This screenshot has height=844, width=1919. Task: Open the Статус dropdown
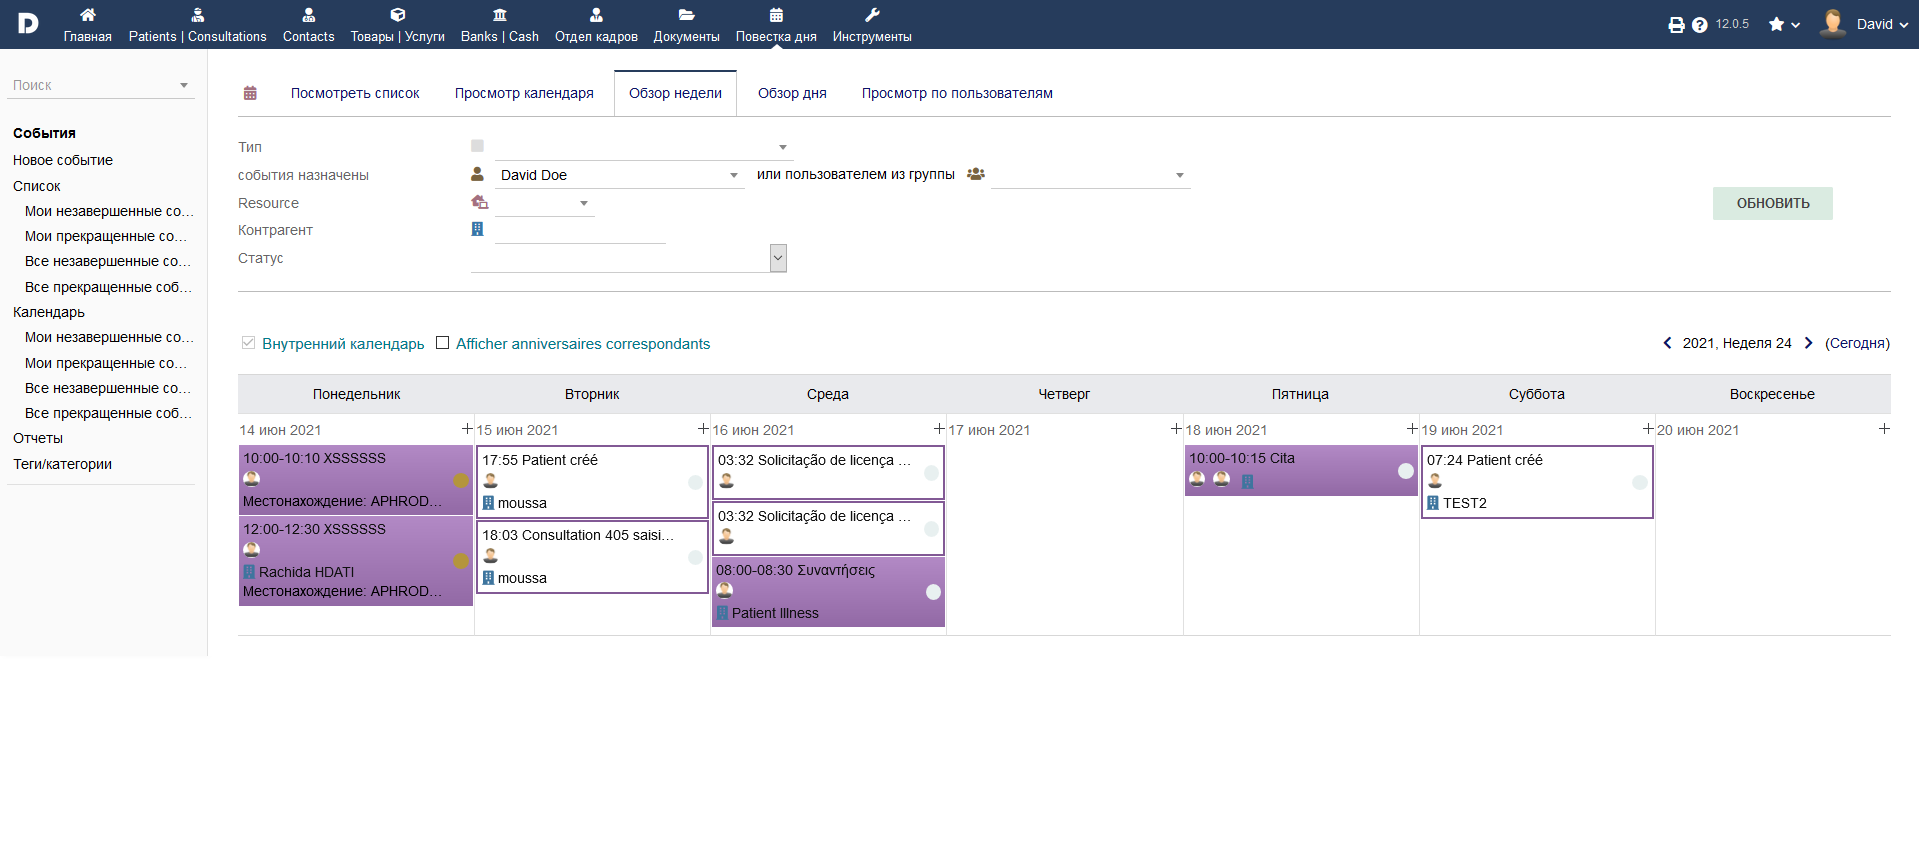[x=778, y=258]
